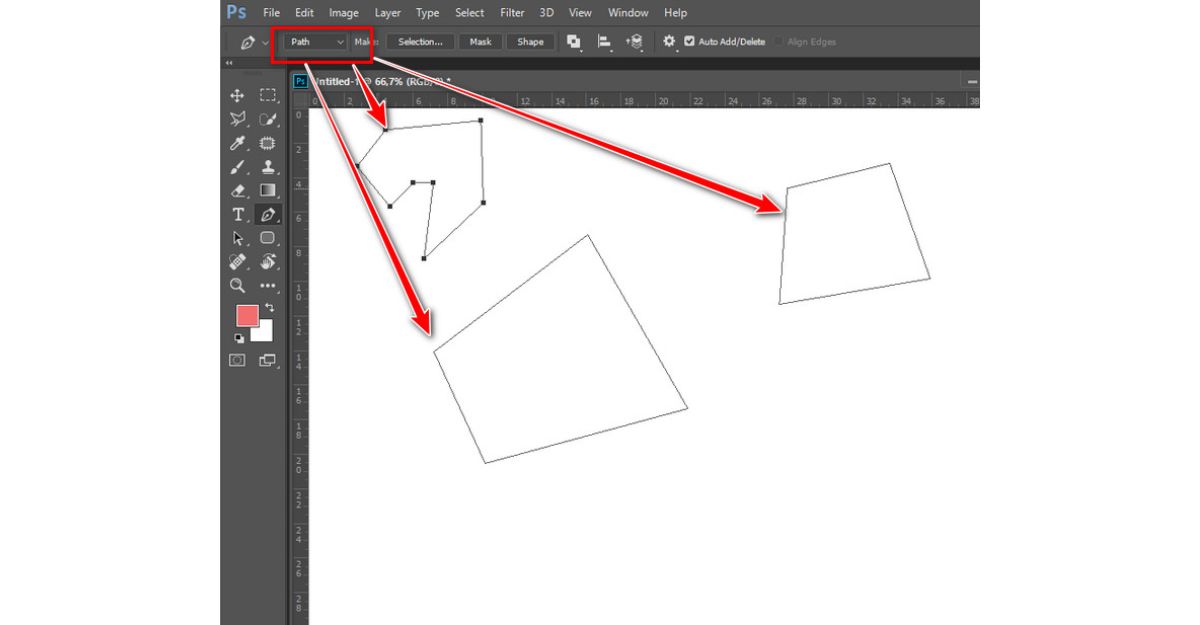Open the Layer menu
1200x625 pixels.
[388, 13]
